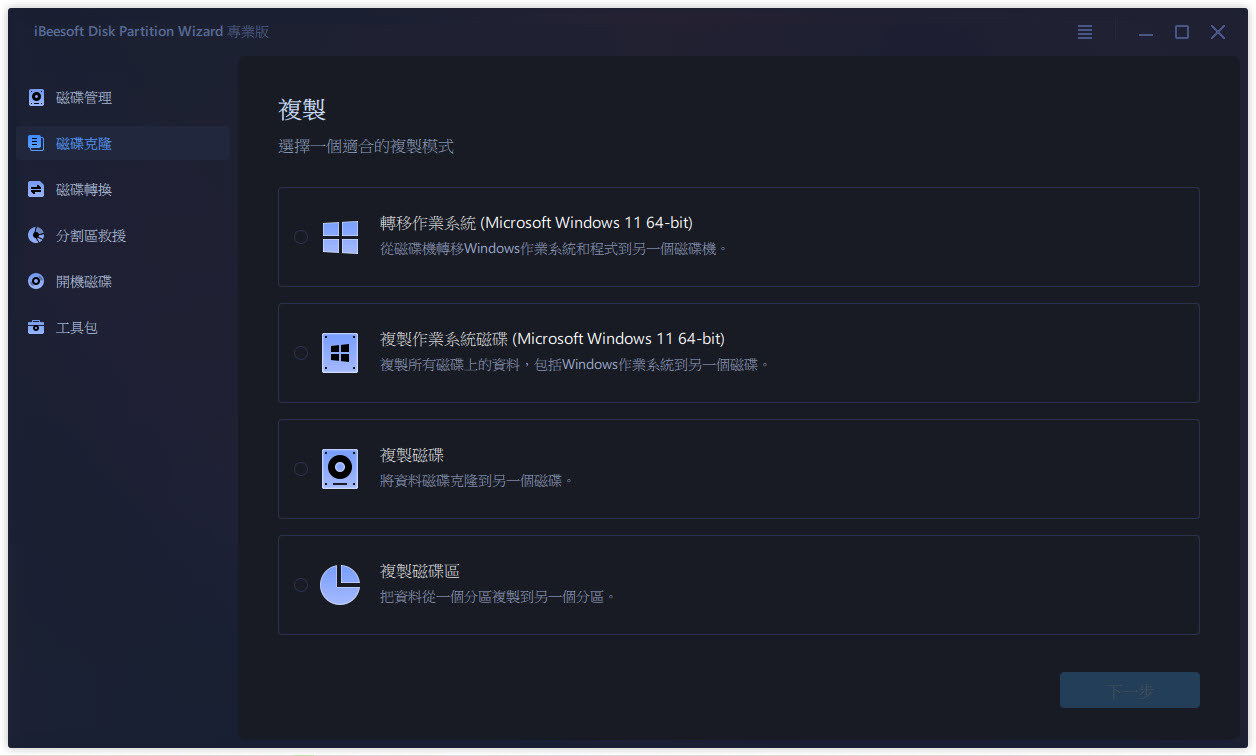Select the 複製磁碟區 radio button

click(x=301, y=585)
